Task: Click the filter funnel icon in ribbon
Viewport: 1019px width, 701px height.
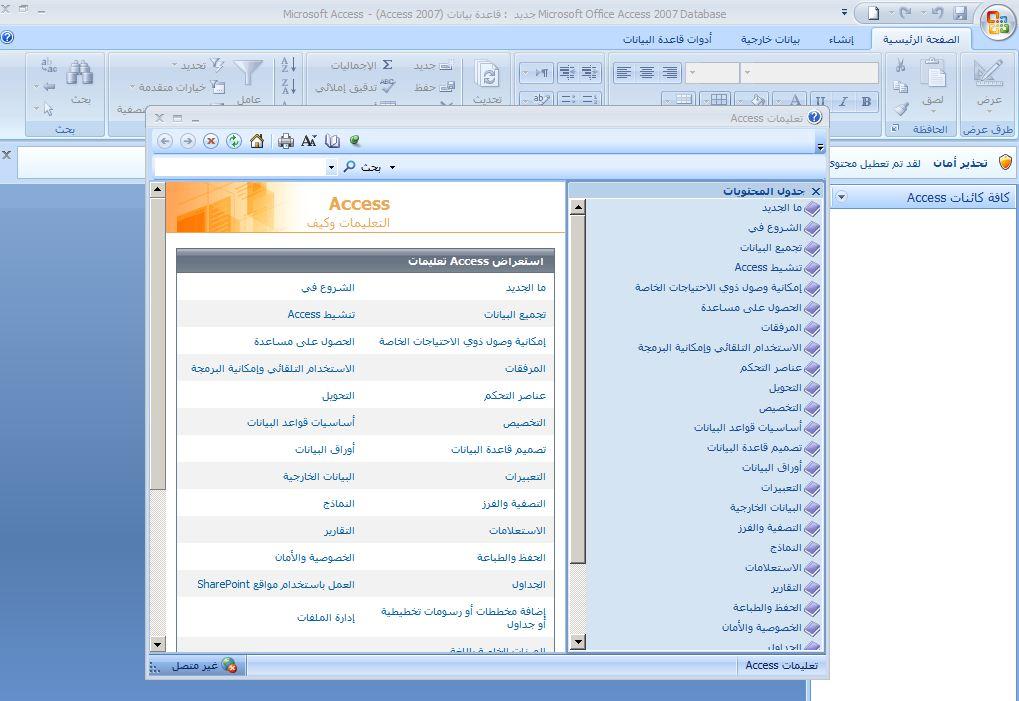Action: tap(248, 73)
